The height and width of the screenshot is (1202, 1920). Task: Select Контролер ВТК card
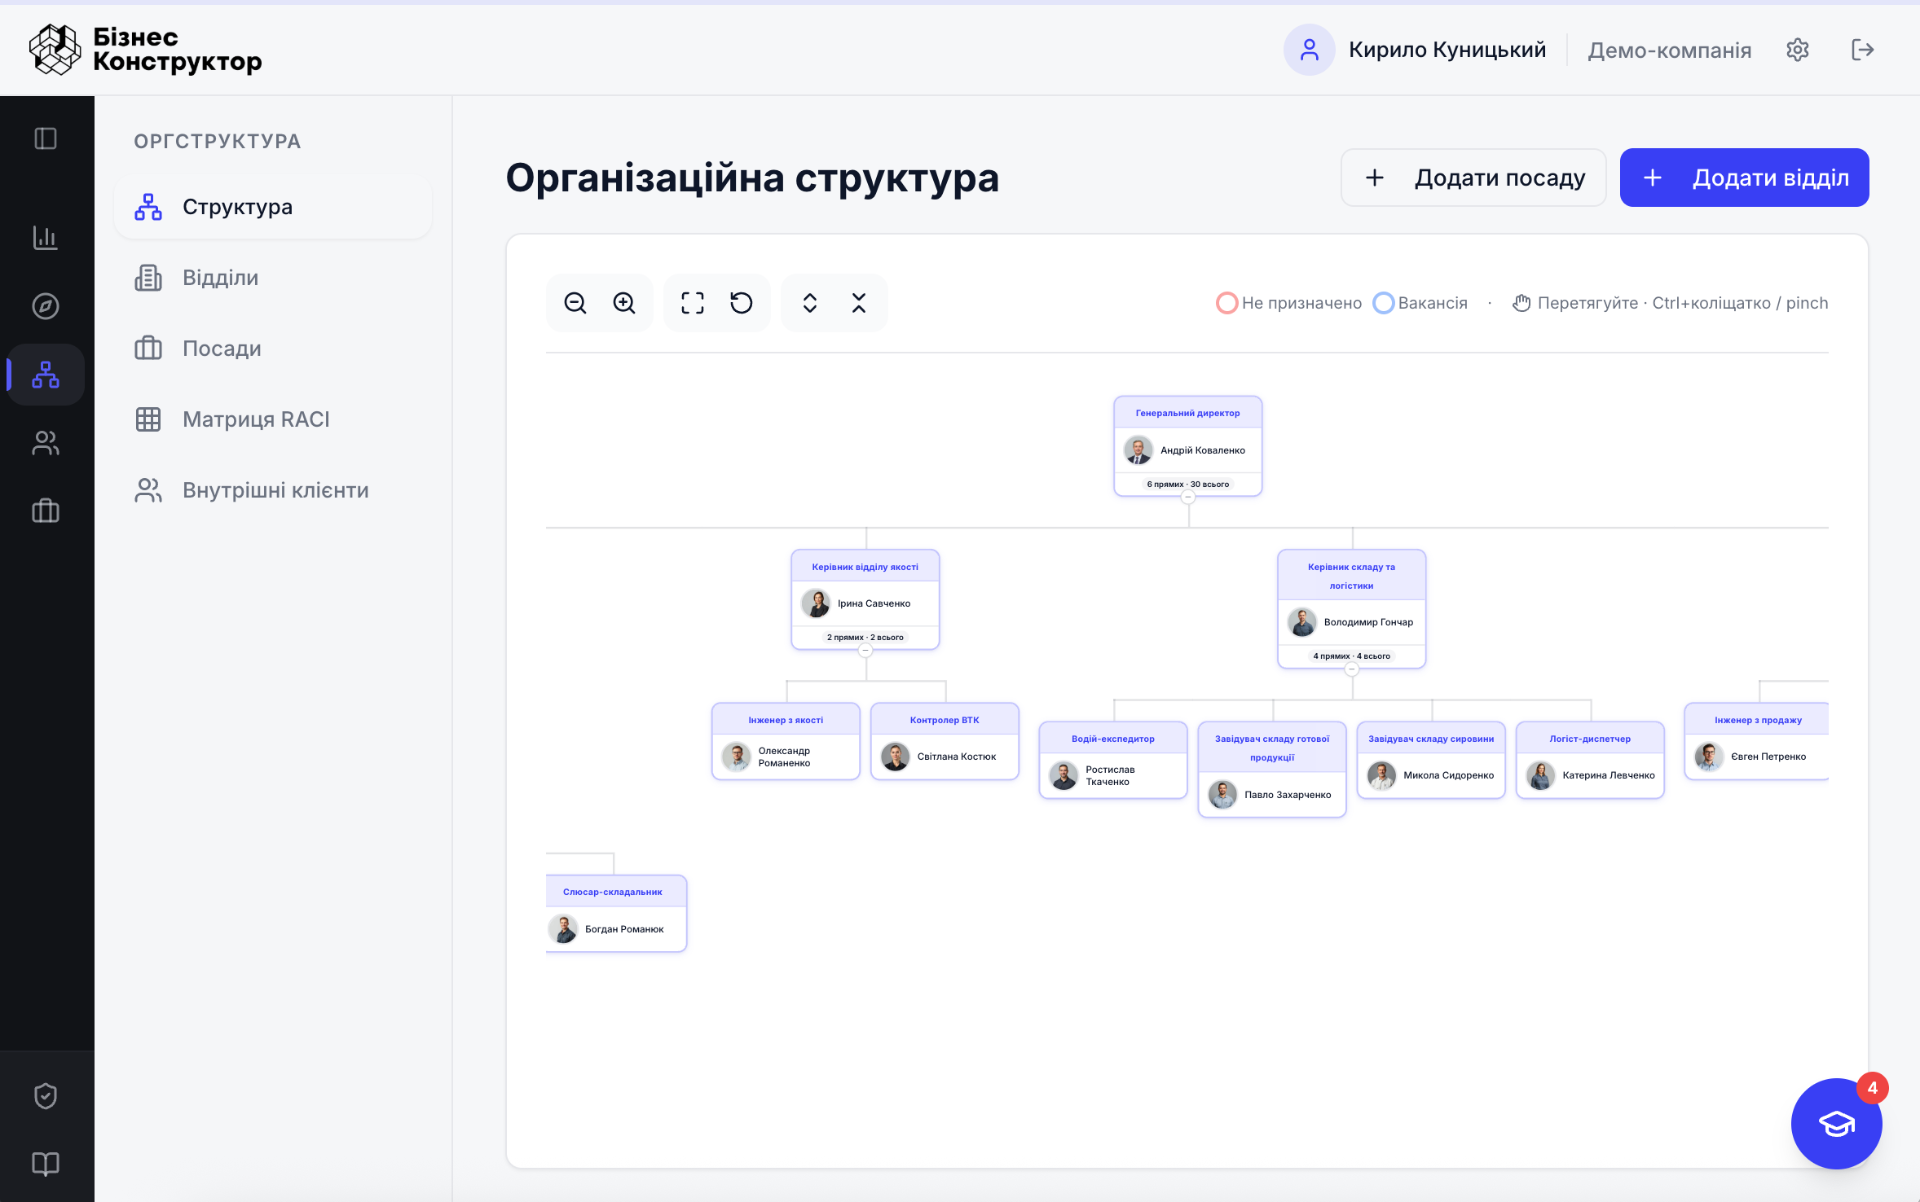pyautogui.click(x=945, y=741)
